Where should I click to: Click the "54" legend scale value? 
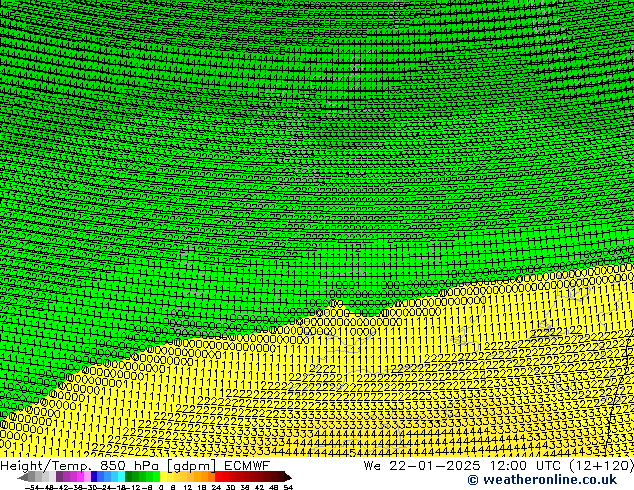[288, 488]
